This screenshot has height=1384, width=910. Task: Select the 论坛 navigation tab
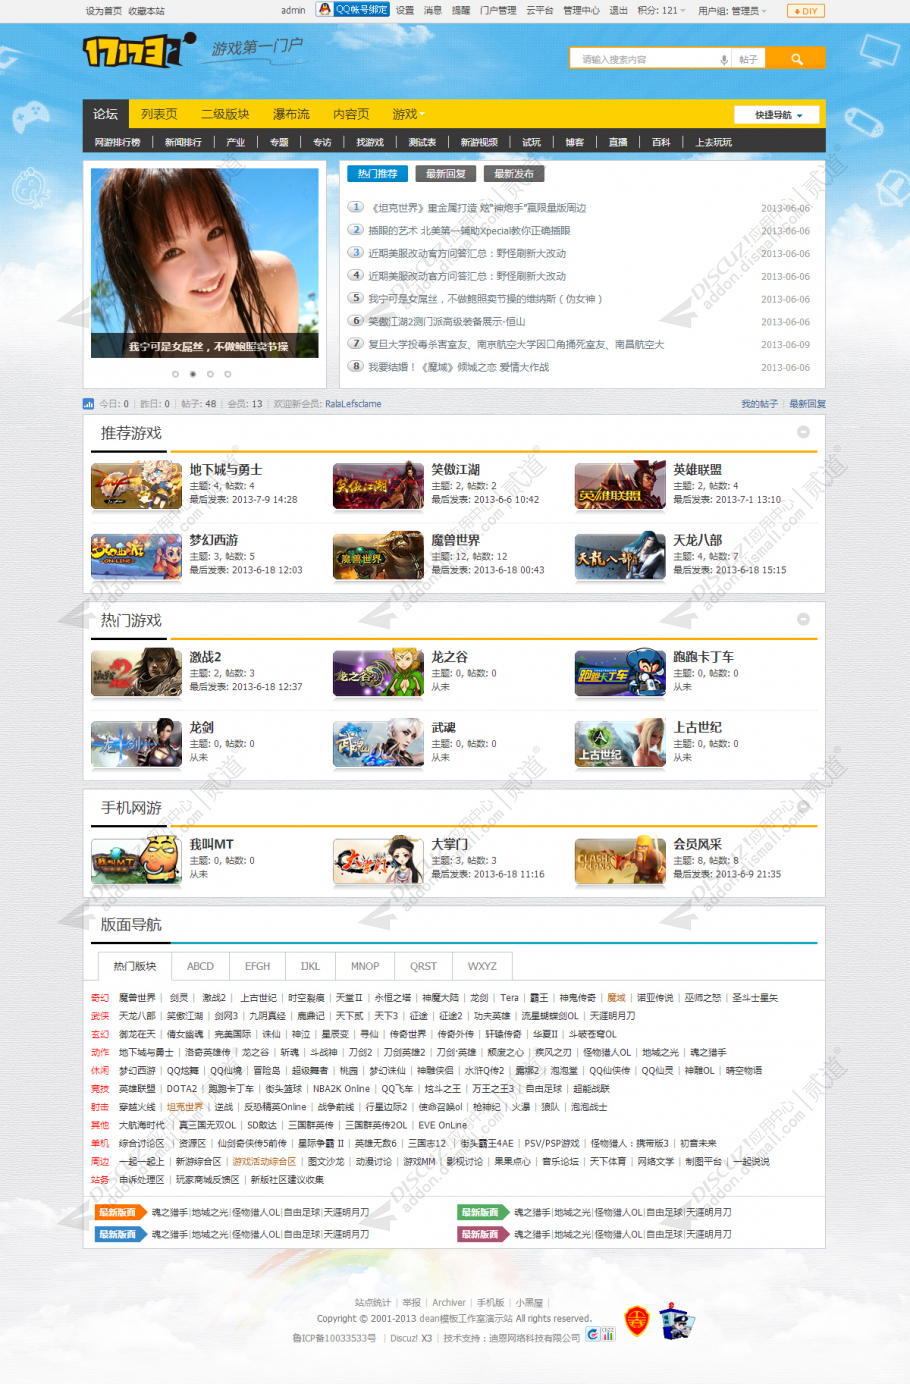(x=106, y=114)
